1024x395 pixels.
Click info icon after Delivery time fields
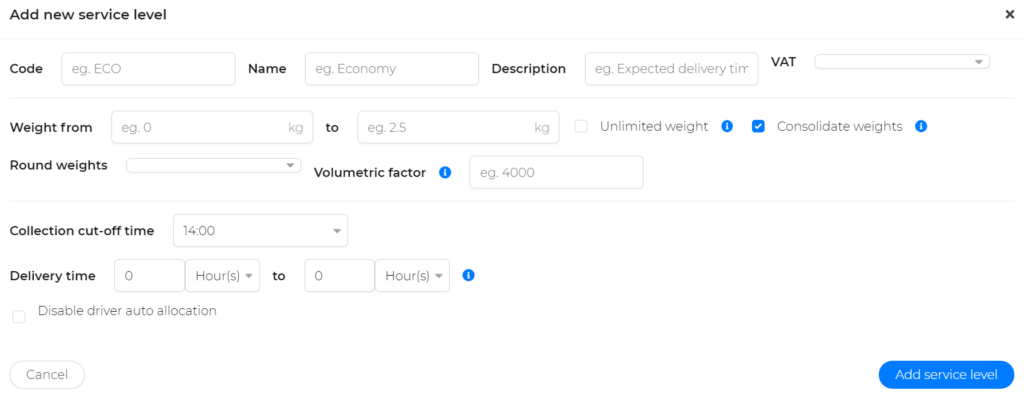point(468,275)
